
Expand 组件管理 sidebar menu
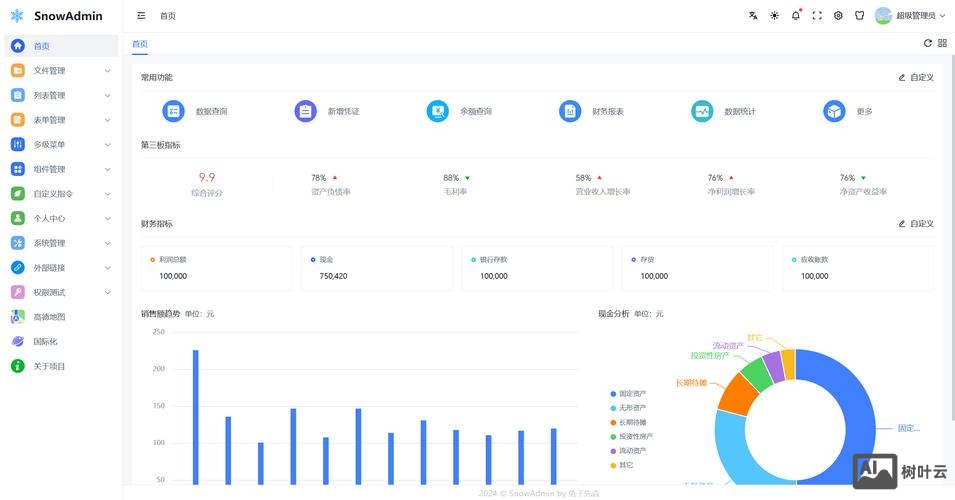62,169
